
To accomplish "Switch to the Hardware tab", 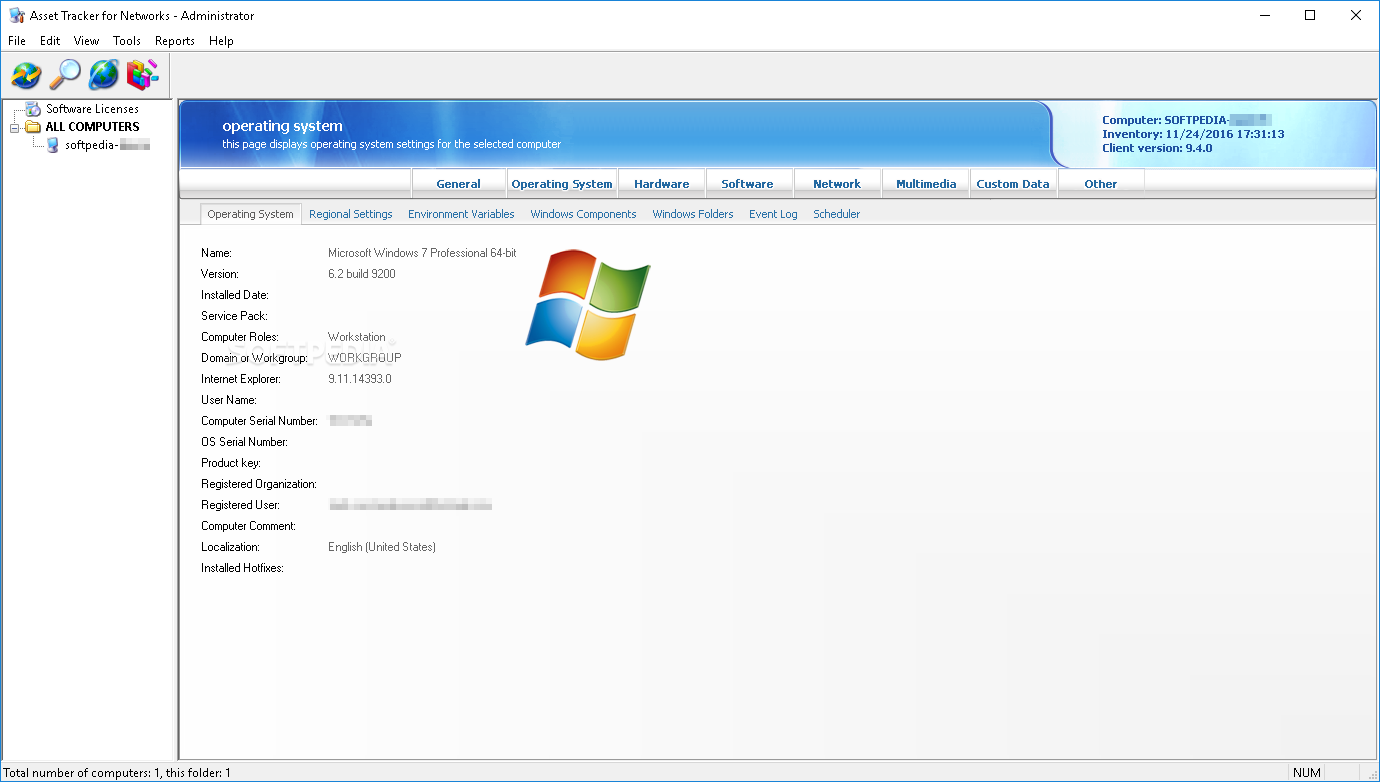I will [662, 184].
